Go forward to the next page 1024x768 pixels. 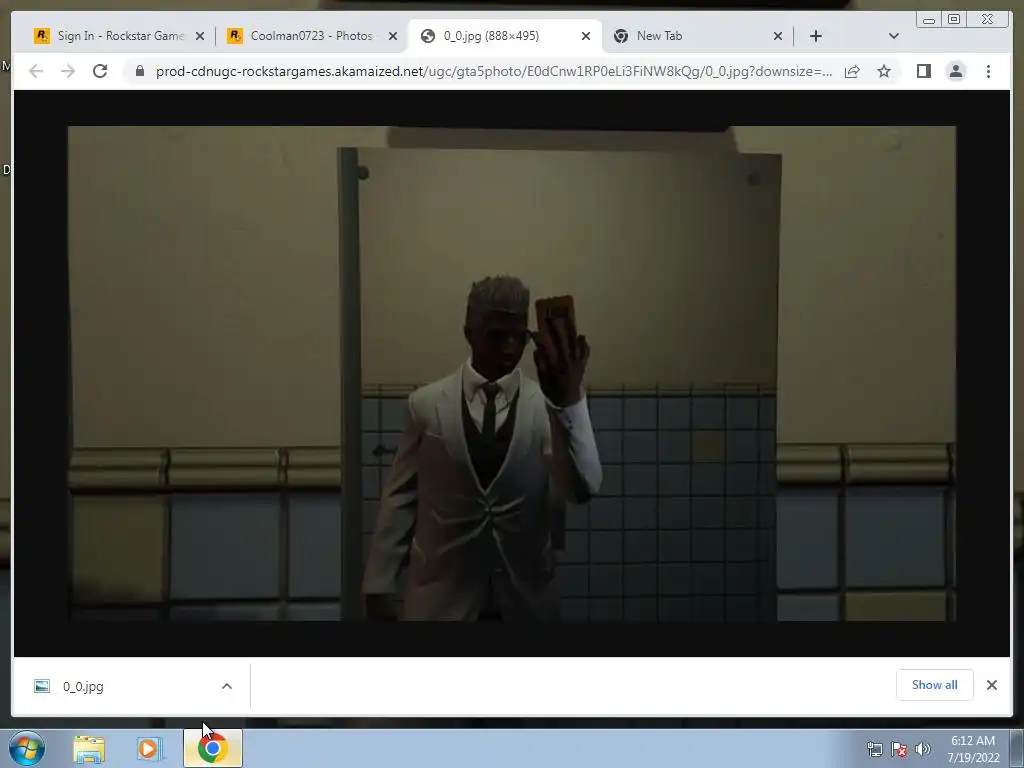(x=68, y=71)
